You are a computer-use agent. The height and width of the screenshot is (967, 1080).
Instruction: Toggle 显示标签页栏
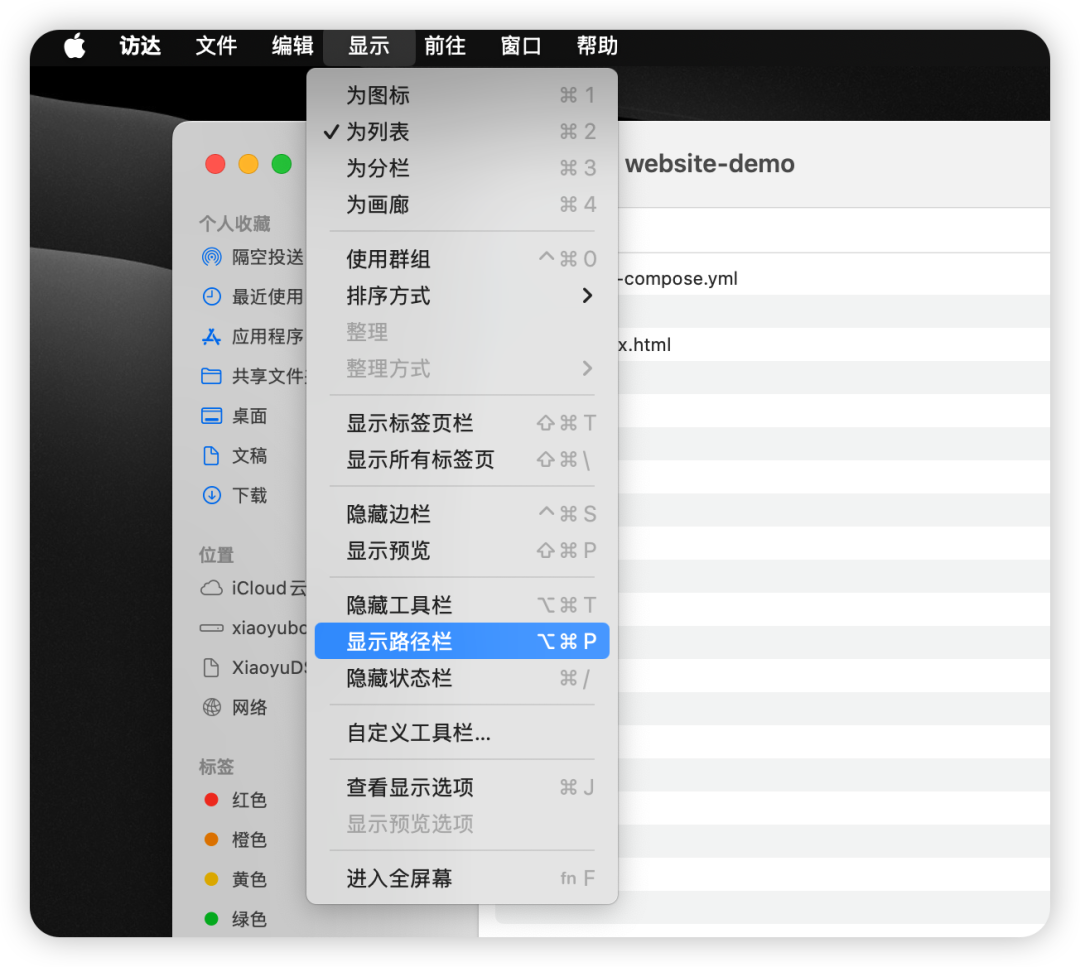point(462,423)
